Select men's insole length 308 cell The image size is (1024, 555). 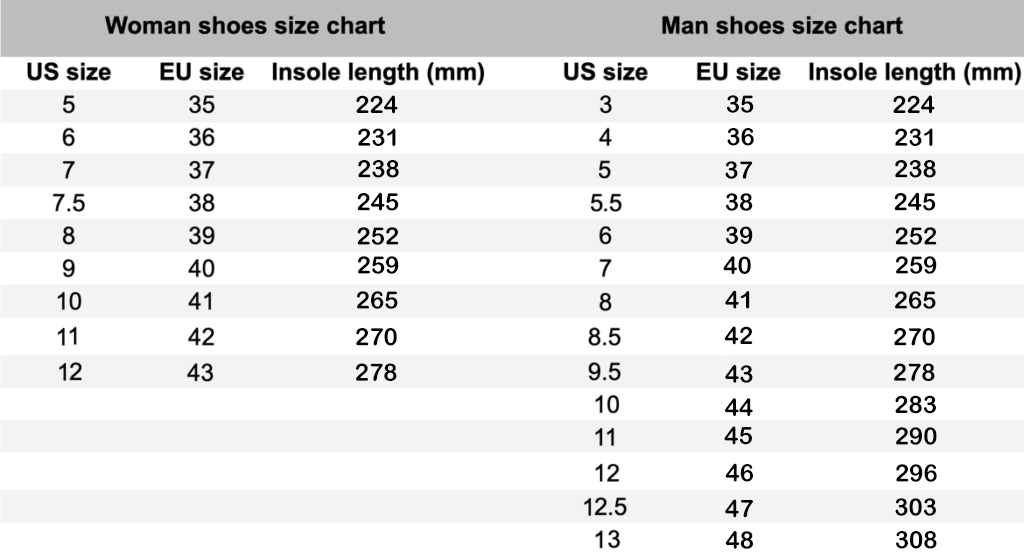[x=916, y=540]
